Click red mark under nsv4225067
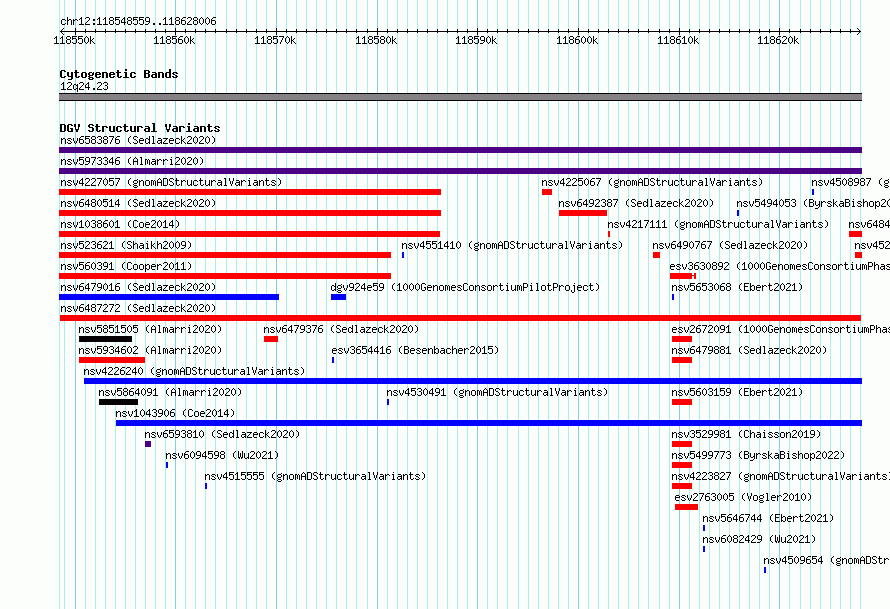This screenshot has height=609, width=890. pyautogui.click(x=547, y=192)
